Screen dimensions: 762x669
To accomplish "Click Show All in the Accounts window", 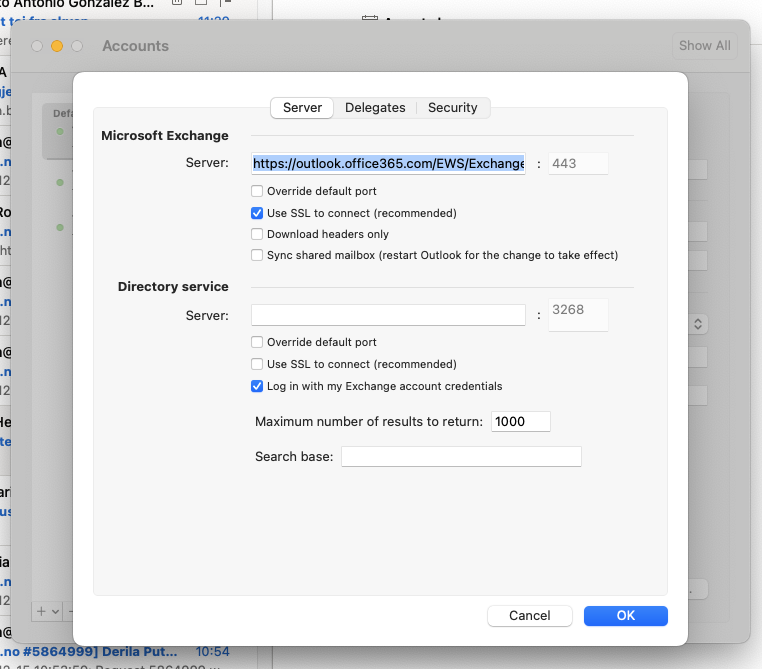I will click(x=705, y=46).
